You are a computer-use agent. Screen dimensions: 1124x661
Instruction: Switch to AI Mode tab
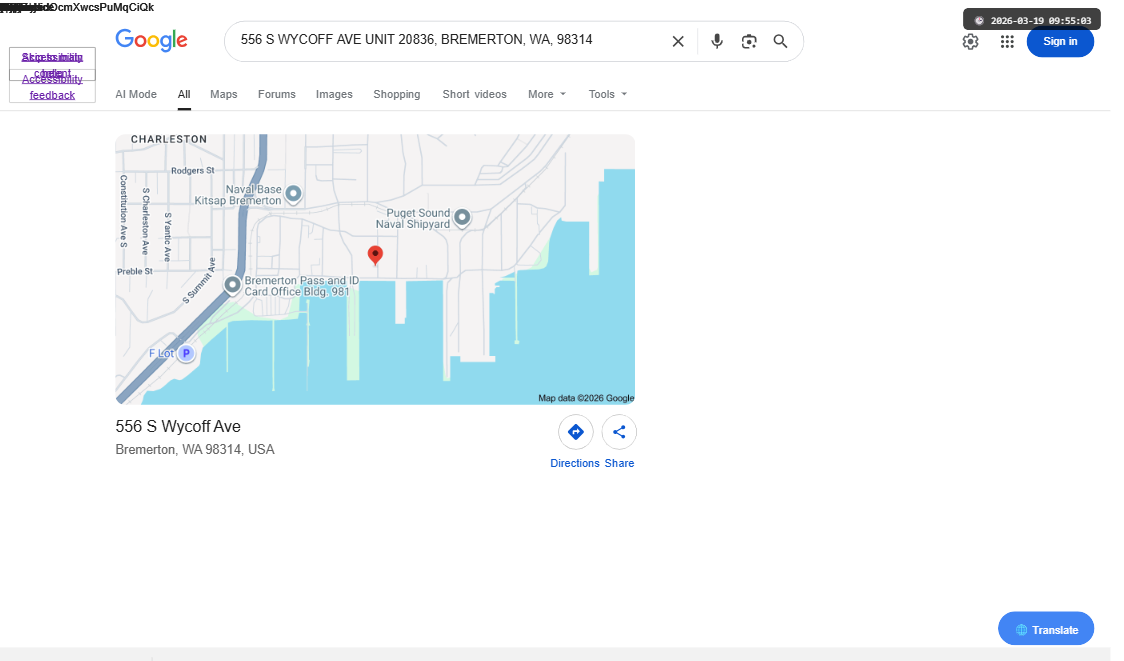click(x=136, y=94)
